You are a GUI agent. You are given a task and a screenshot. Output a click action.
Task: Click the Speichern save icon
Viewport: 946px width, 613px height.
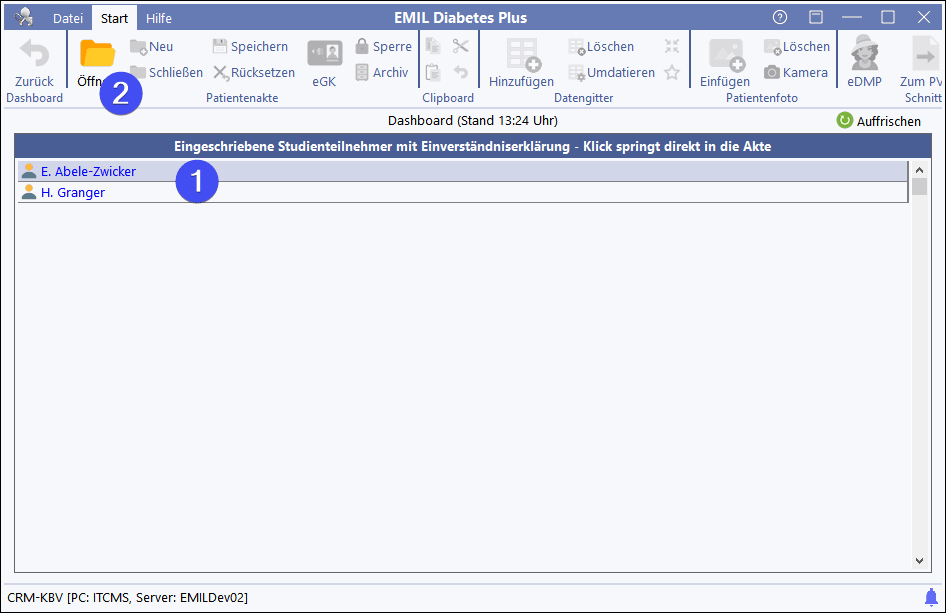(x=220, y=47)
